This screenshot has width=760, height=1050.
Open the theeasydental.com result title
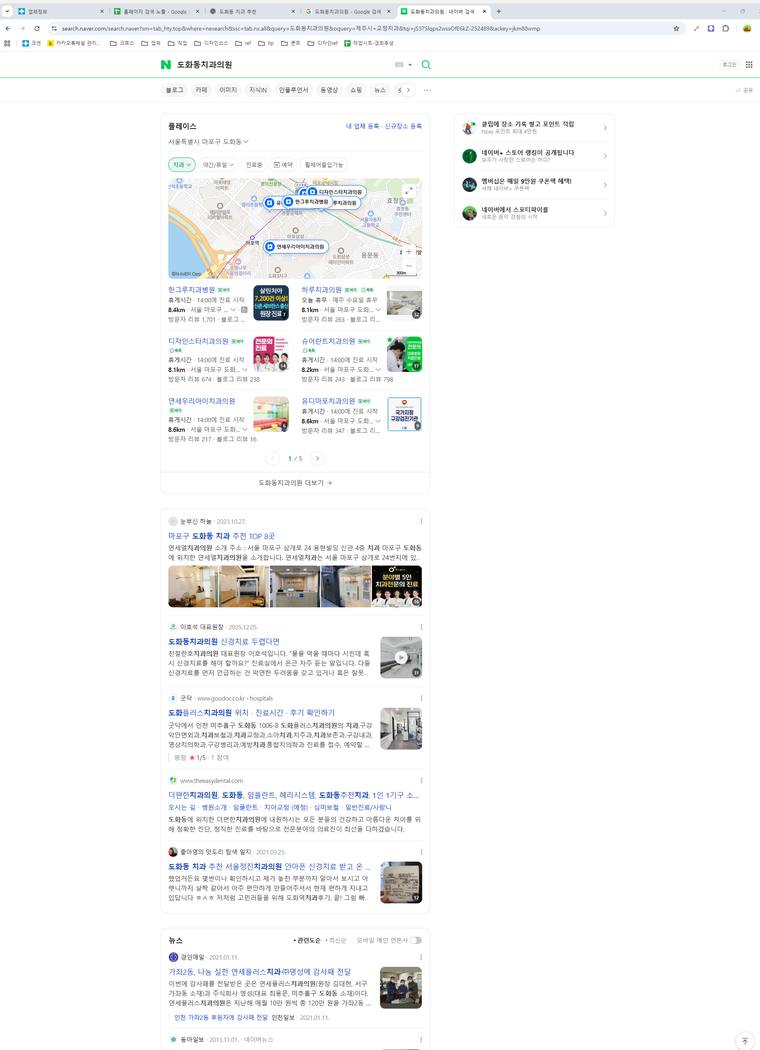coord(293,795)
